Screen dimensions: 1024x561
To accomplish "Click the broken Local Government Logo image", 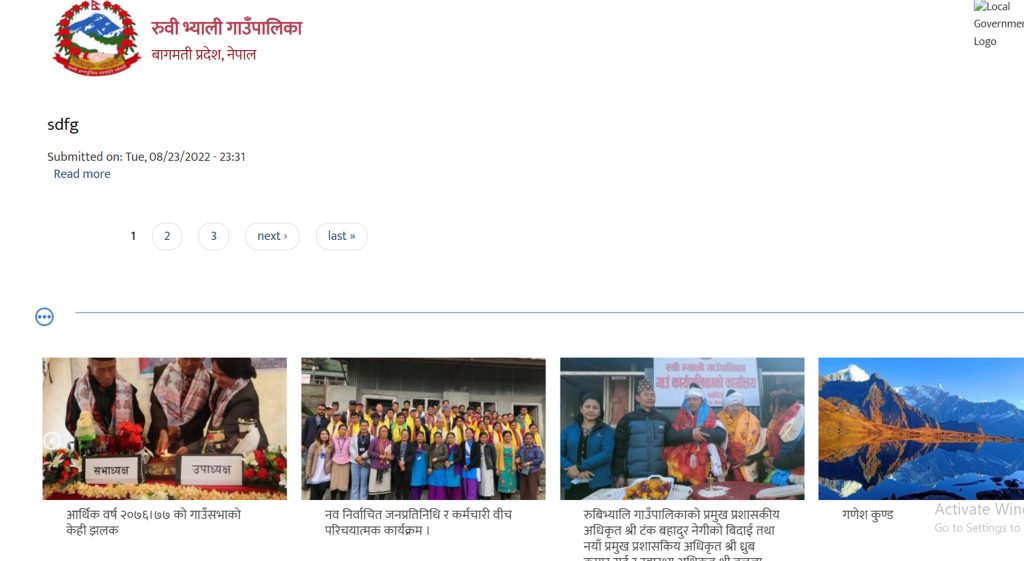I will pyautogui.click(x=999, y=24).
